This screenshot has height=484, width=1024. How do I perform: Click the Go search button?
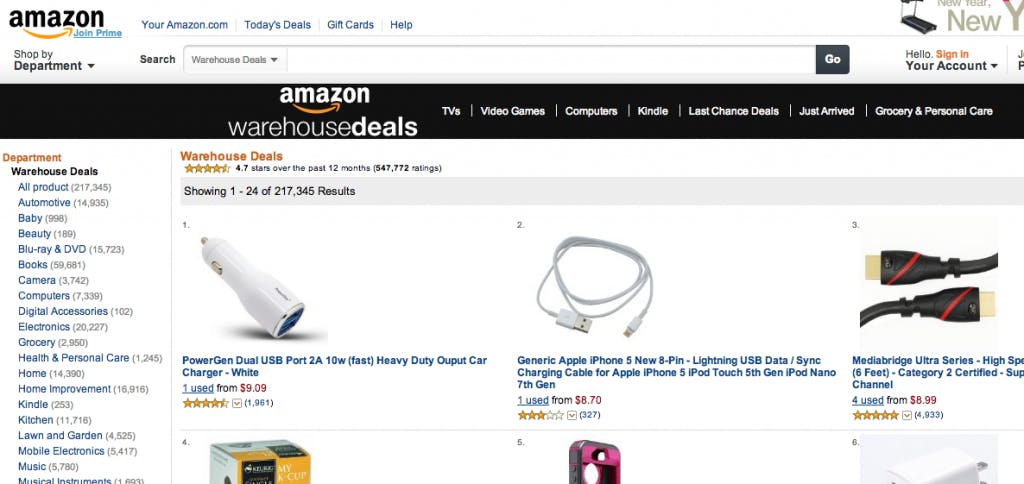[832, 59]
